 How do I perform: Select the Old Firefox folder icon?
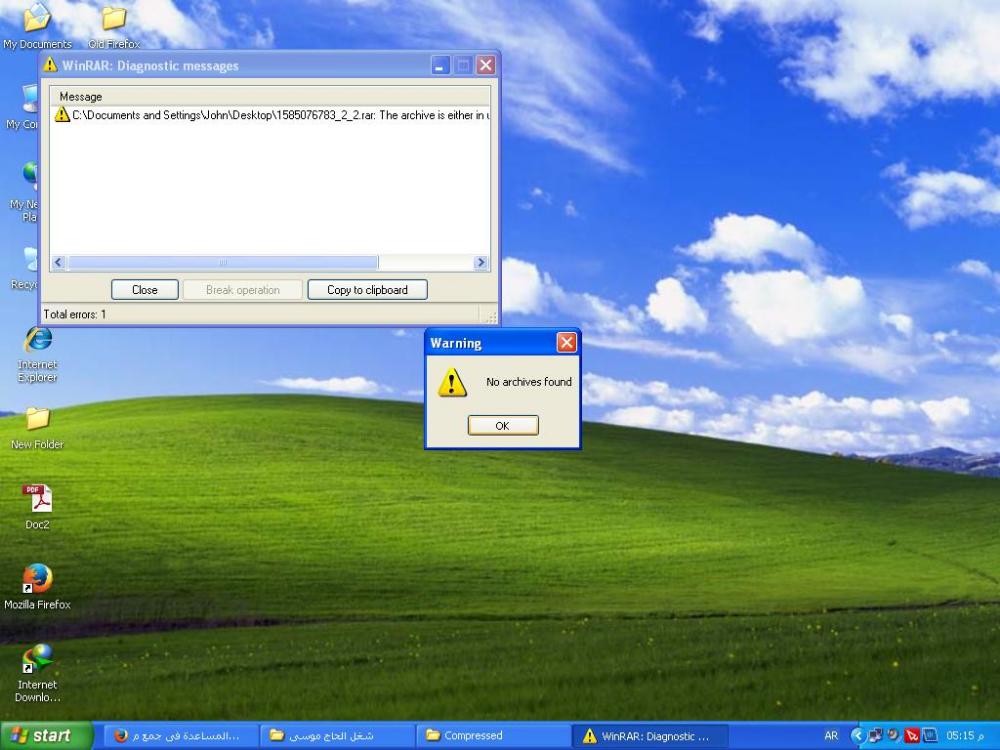[114, 26]
